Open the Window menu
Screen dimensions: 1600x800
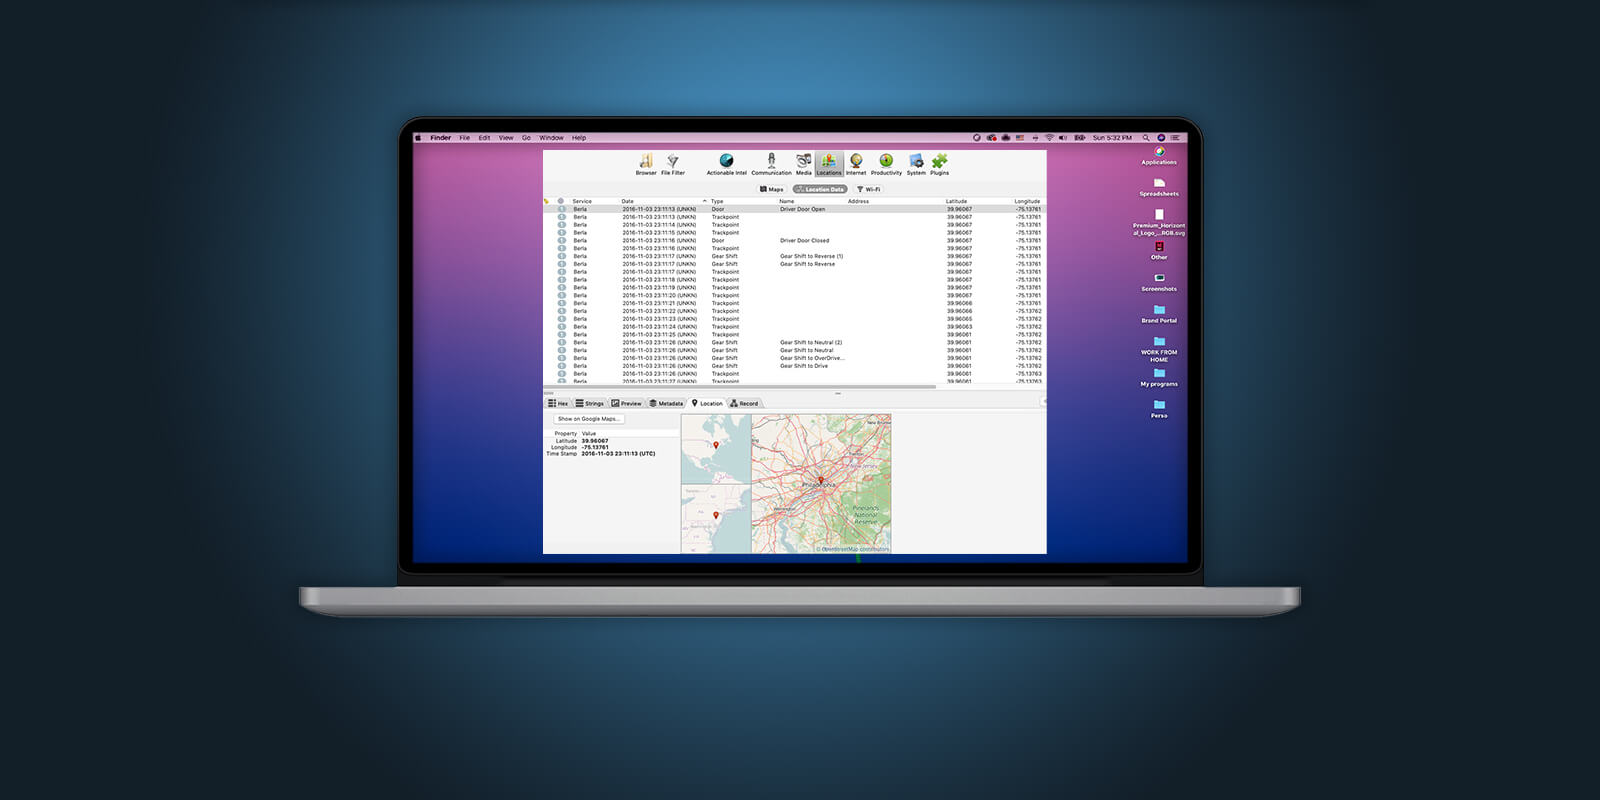click(551, 138)
